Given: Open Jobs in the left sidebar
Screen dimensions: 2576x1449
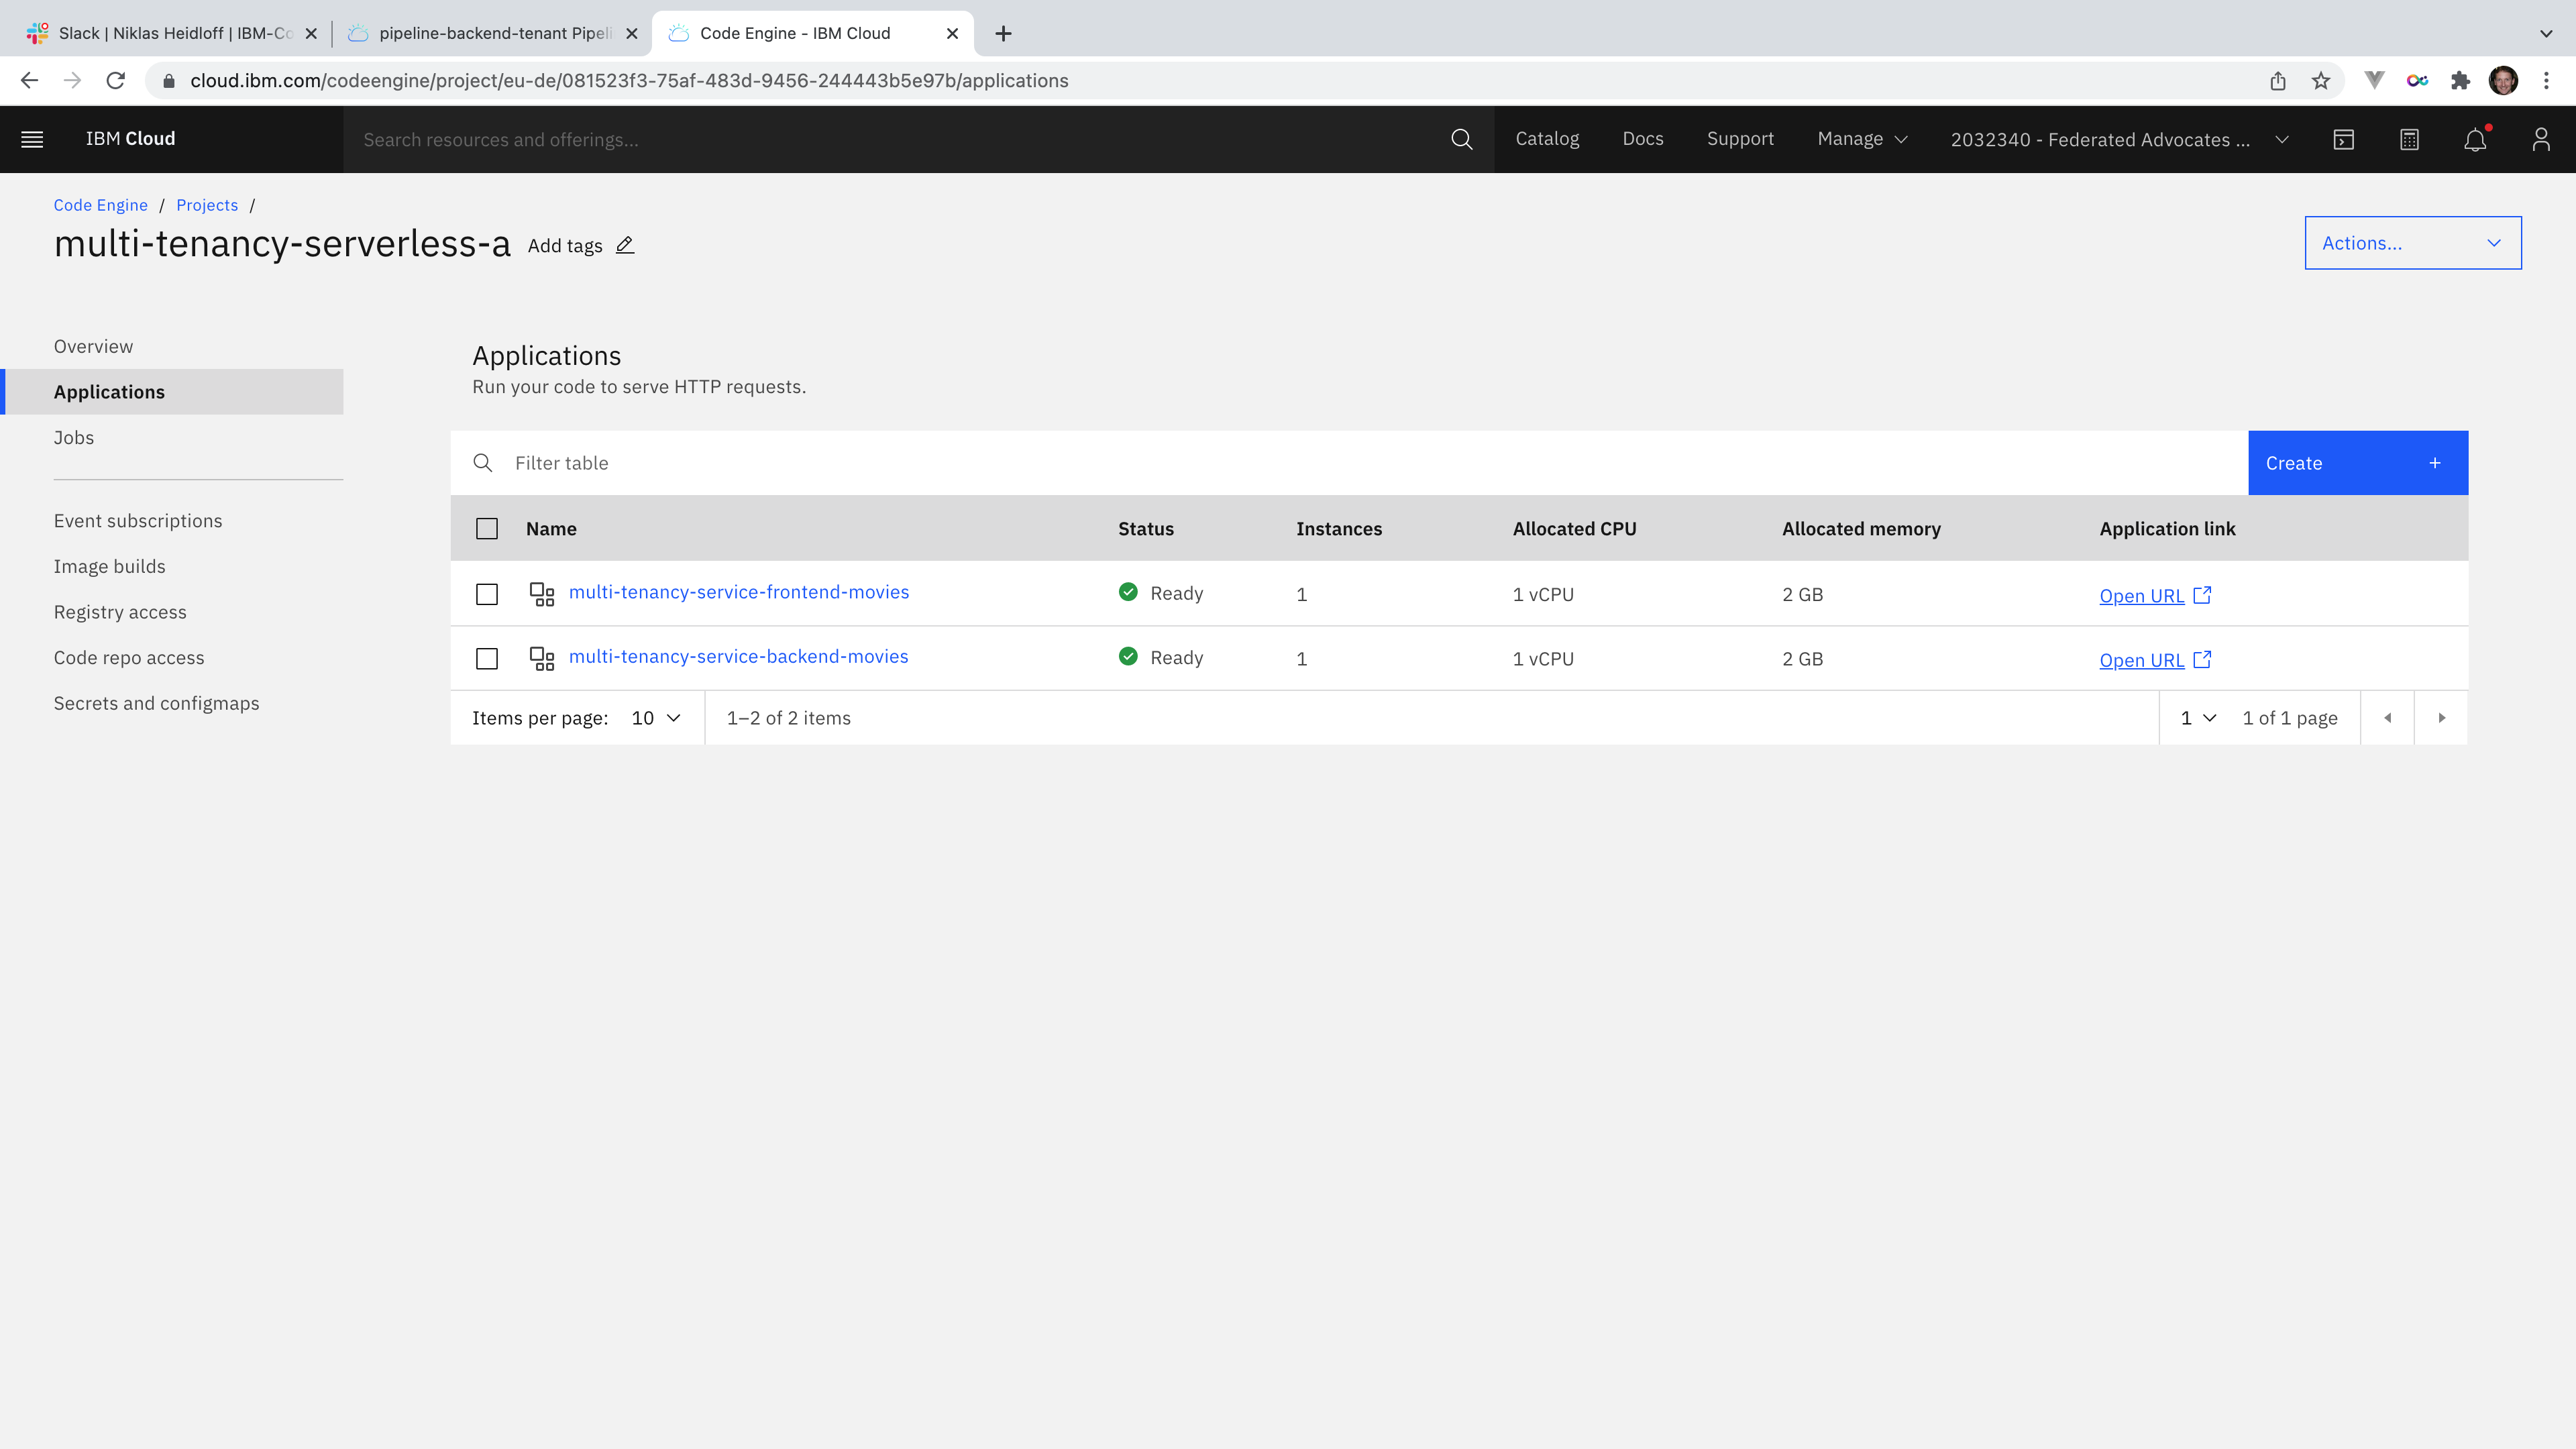Looking at the screenshot, I should [74, 437].
